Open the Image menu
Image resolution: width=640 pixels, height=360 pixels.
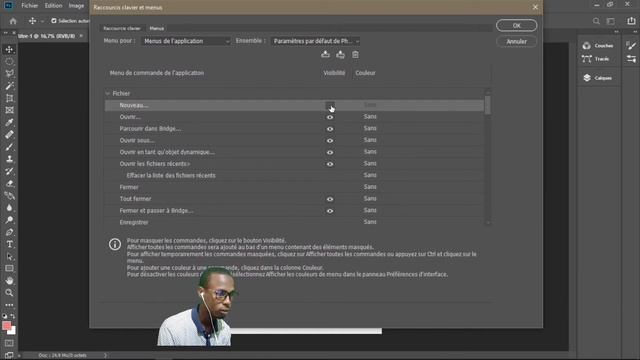(76, 6)
